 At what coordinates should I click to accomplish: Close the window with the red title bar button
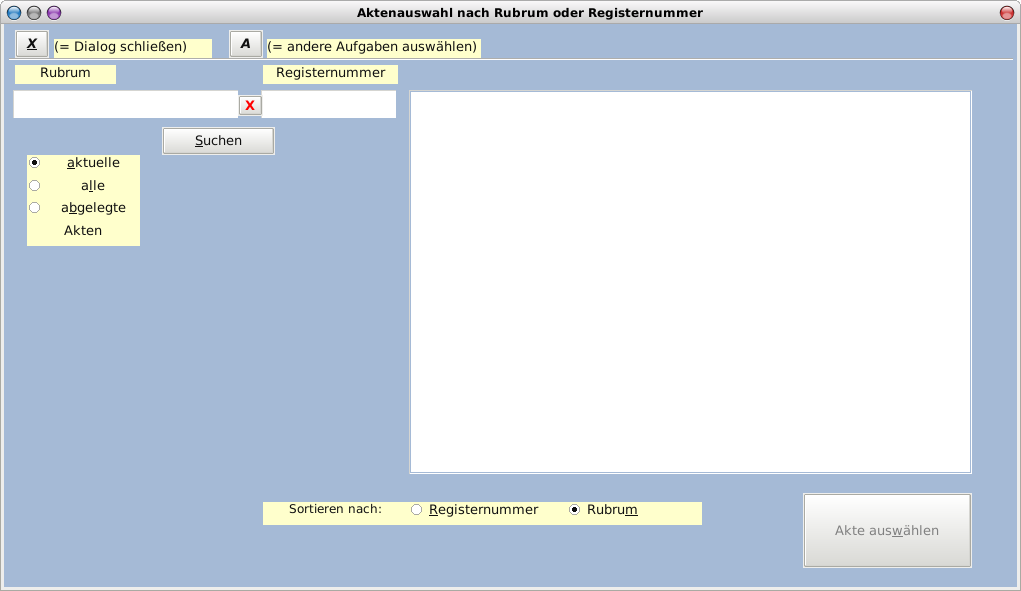point(1006,13)
